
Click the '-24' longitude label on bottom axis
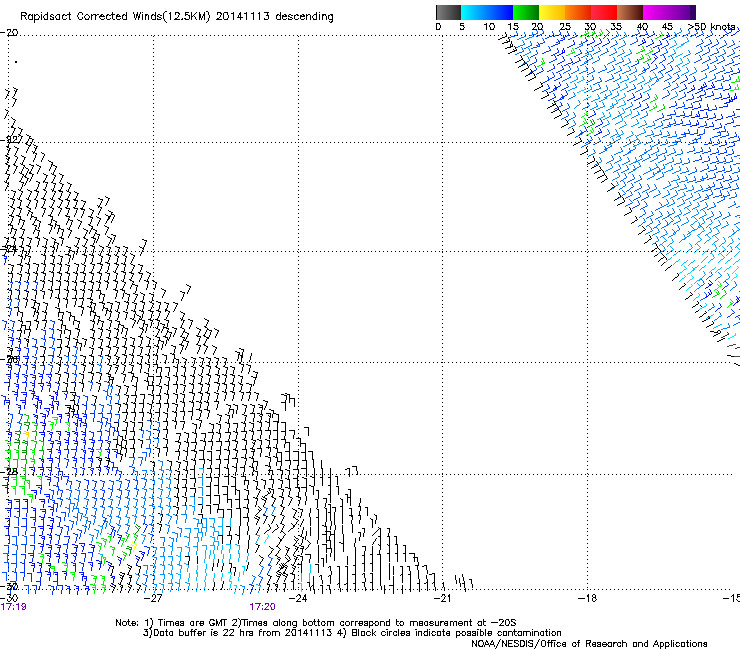tap(298, 598)
